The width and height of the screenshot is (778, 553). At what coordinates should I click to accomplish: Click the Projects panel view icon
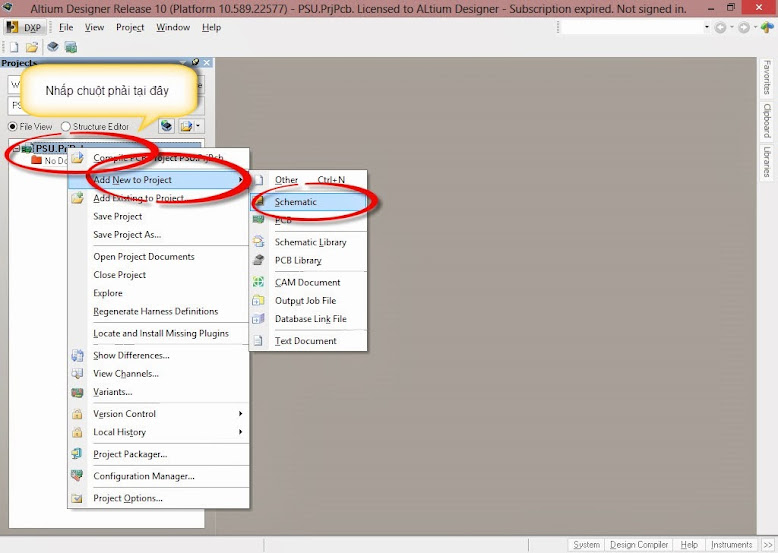point(167,126)
